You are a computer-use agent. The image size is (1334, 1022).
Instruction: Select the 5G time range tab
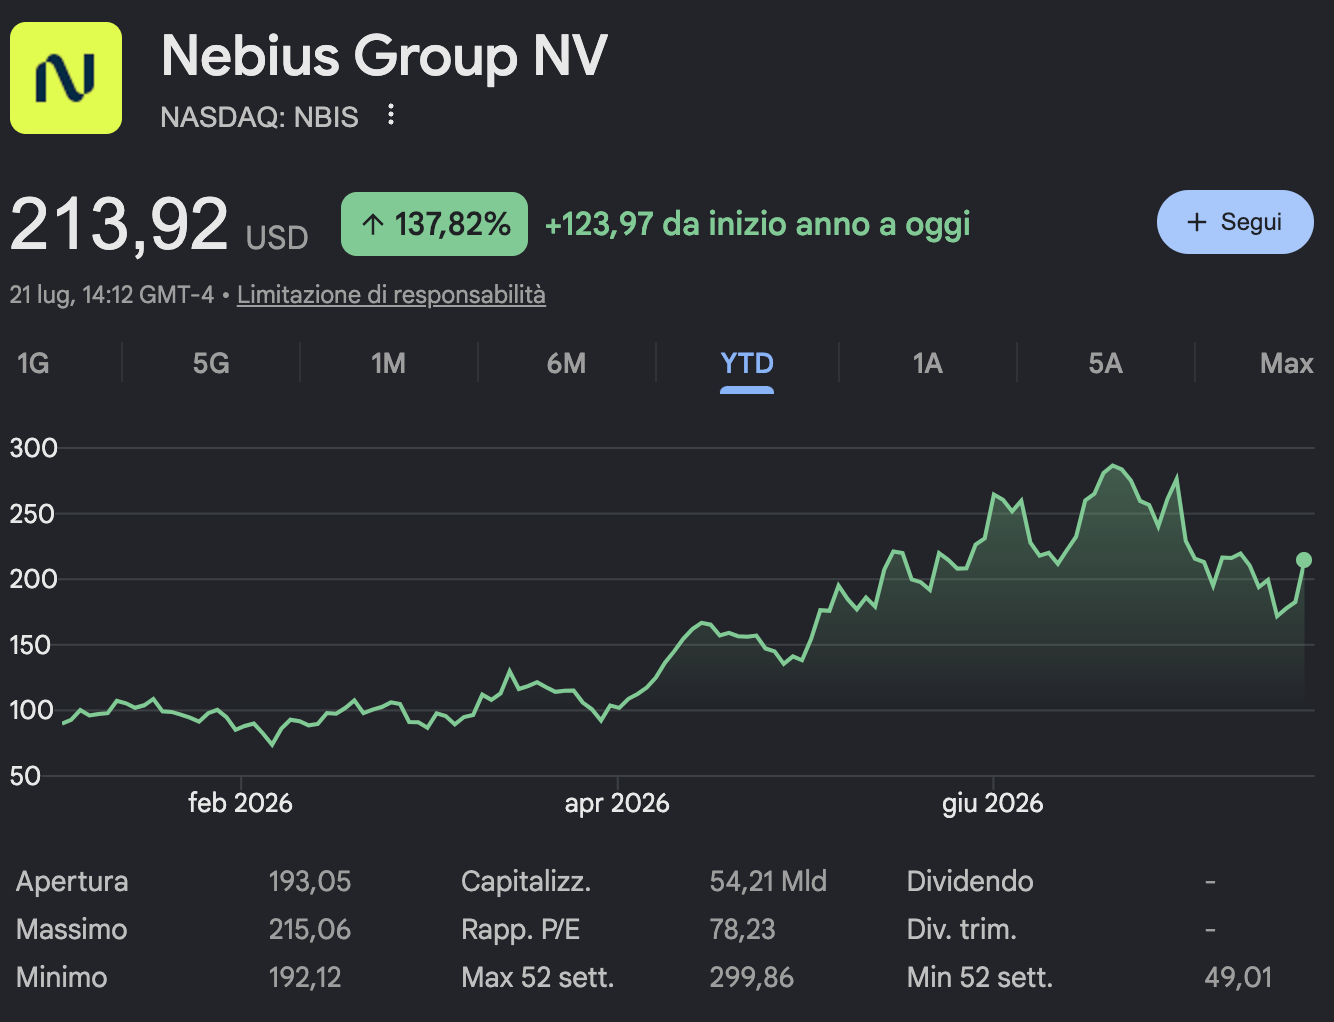click(211, 363)
